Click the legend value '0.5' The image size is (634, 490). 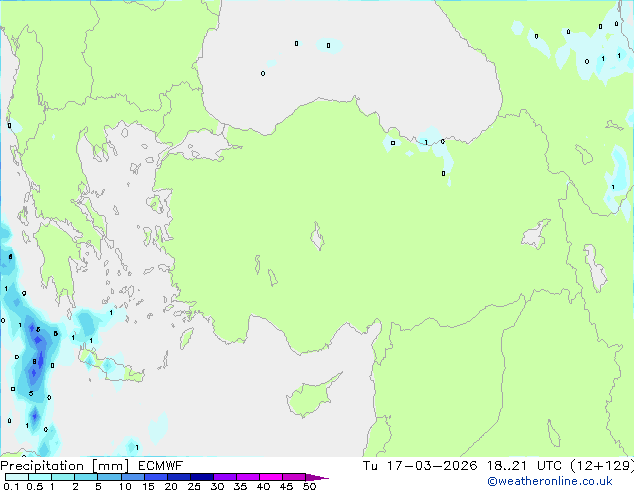point(34,486)
